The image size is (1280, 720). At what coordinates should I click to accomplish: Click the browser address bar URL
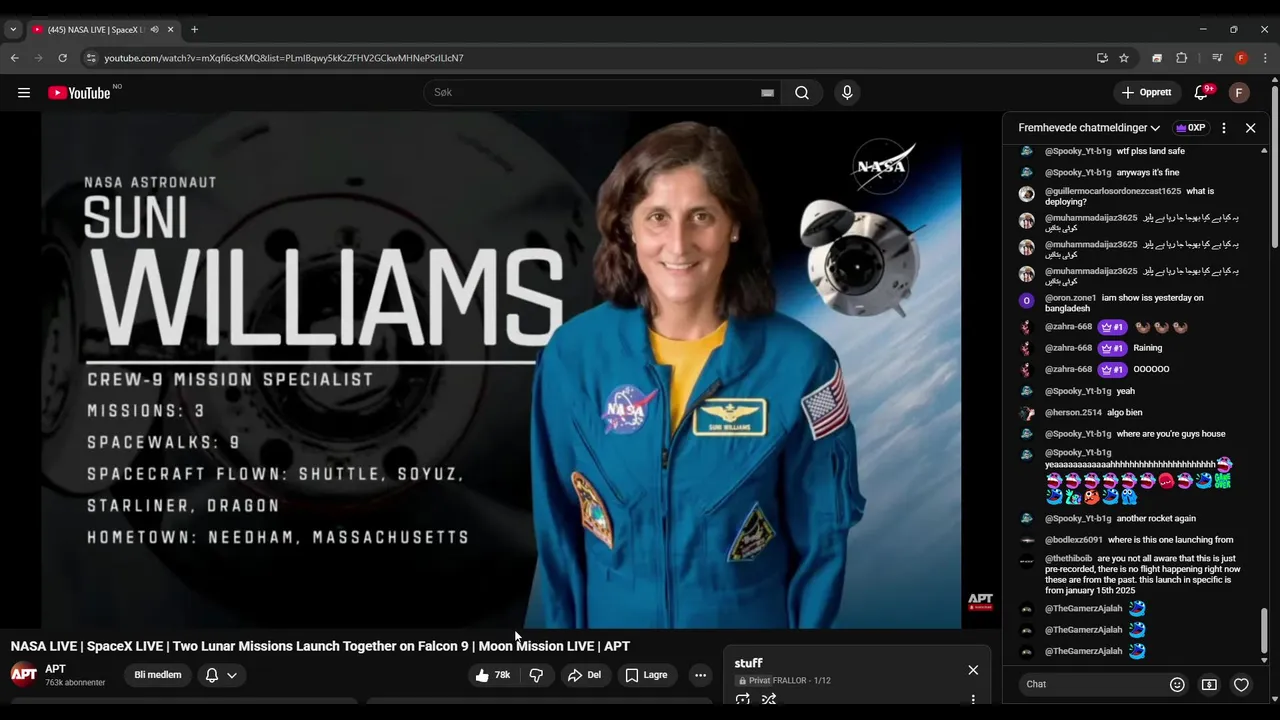coord(283,58)
